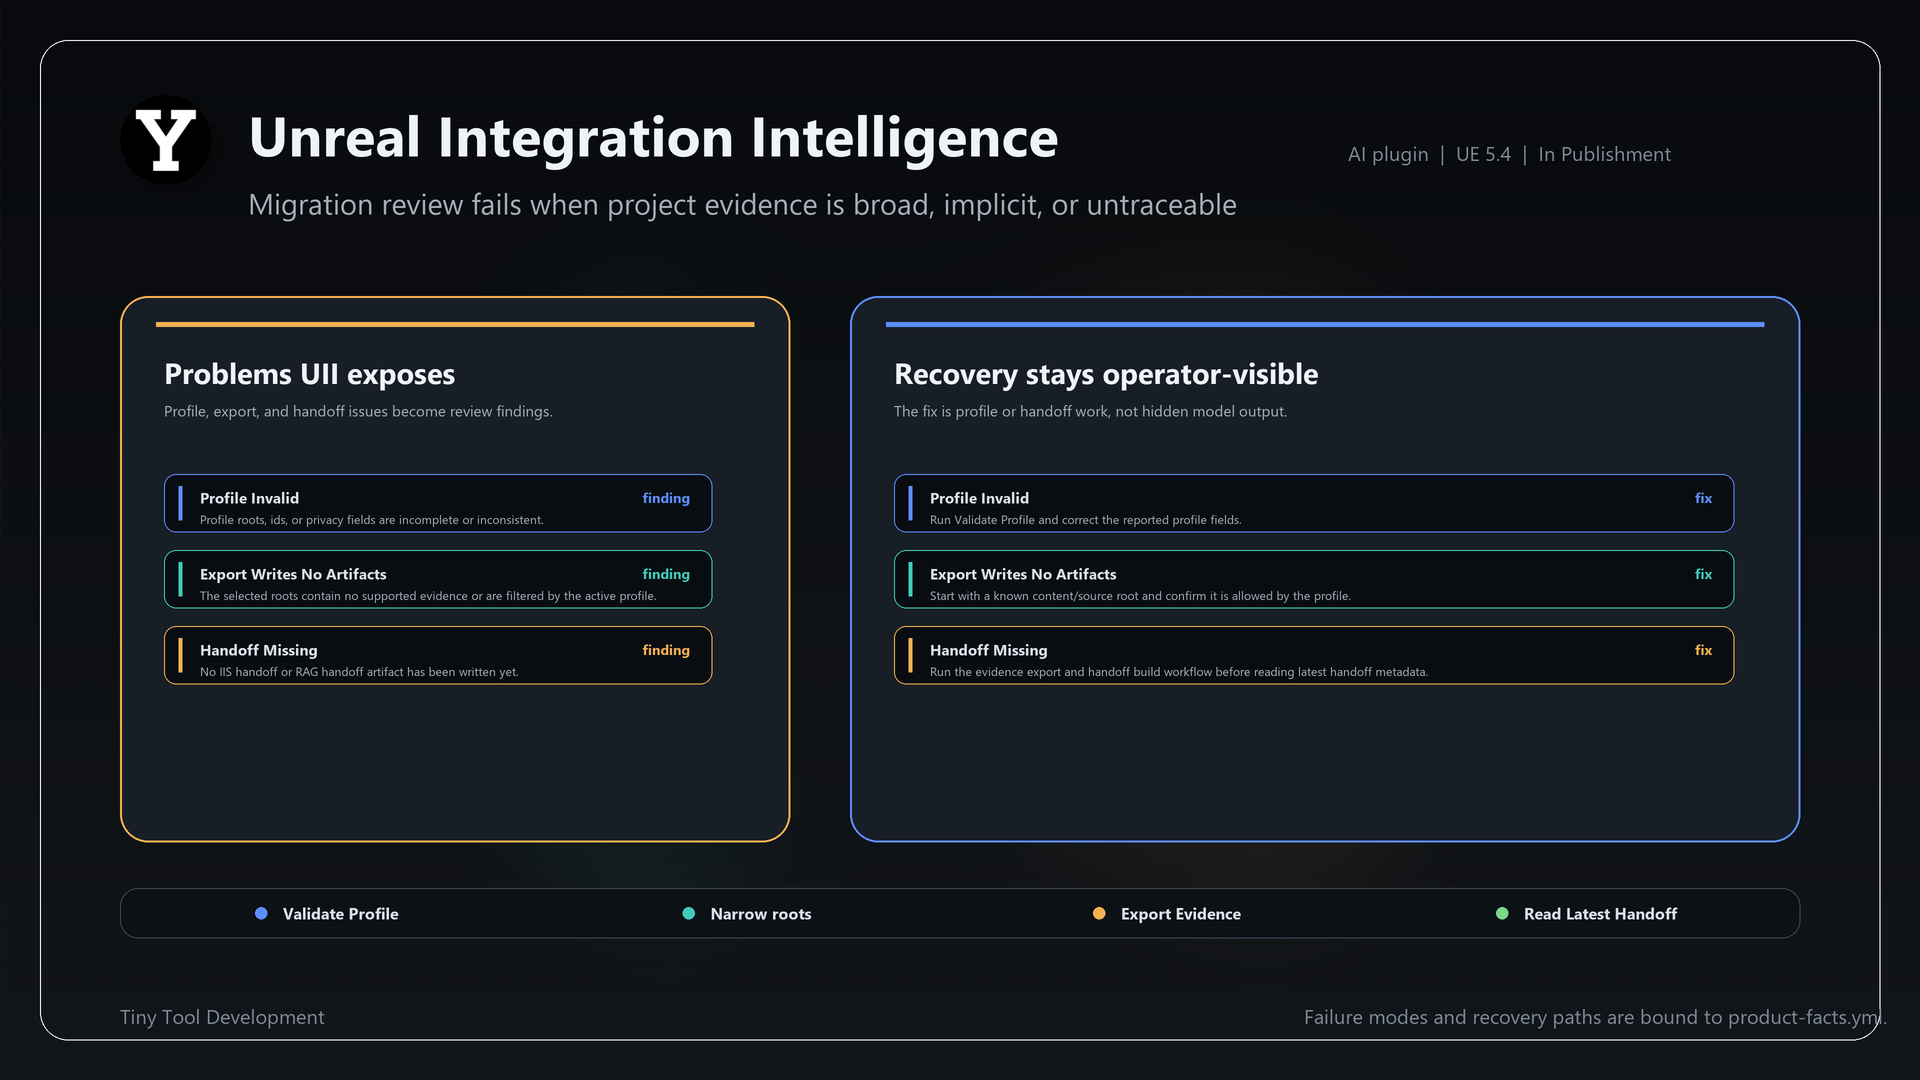Screen dimensions: 1920x1080
Task: Click the fix tag on Profile Invalid
Action: [x=1703, y=498]
